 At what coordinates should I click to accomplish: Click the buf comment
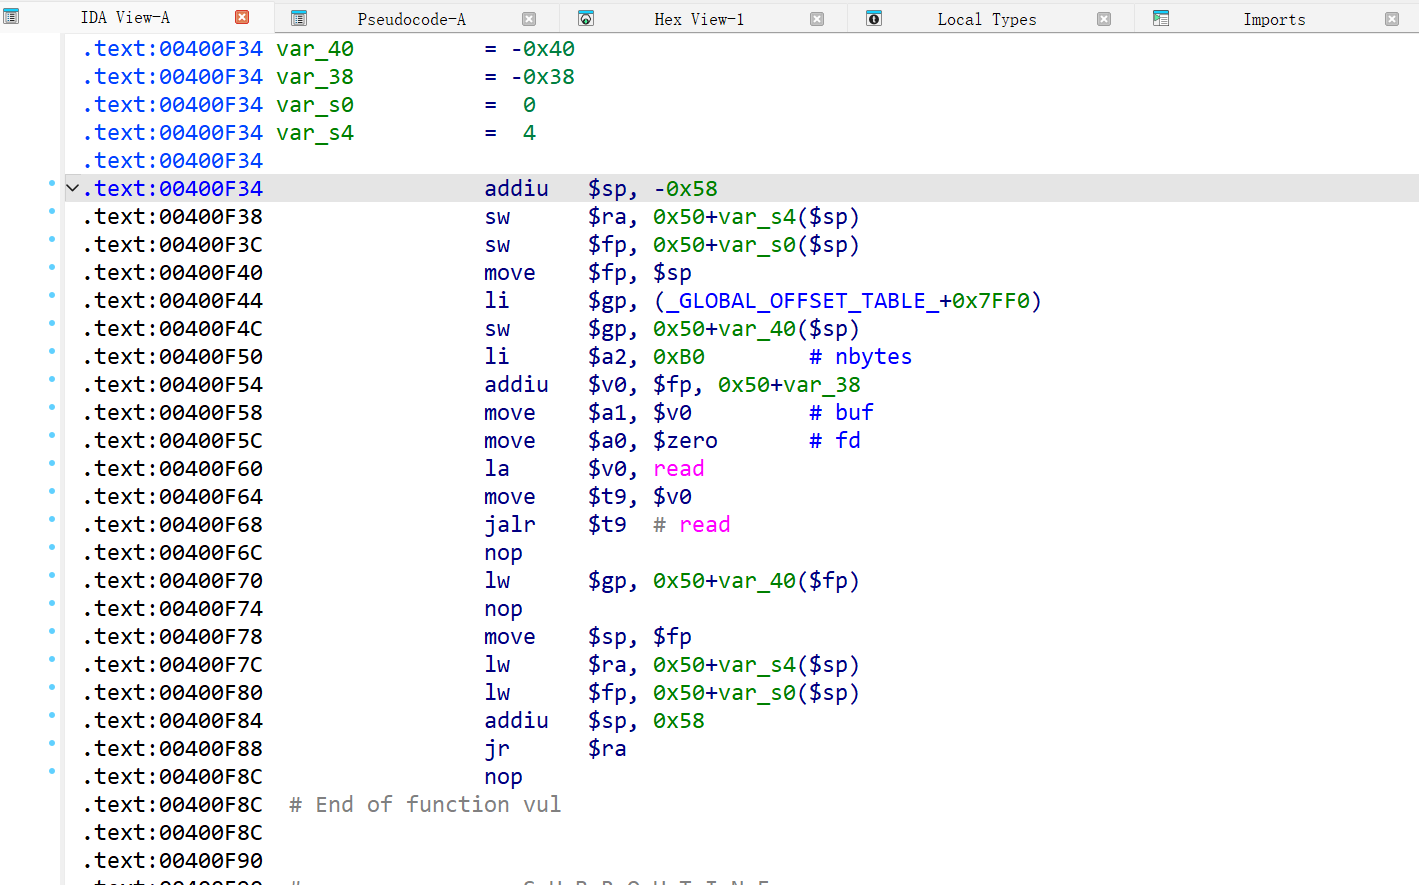[x=855, y=413]
